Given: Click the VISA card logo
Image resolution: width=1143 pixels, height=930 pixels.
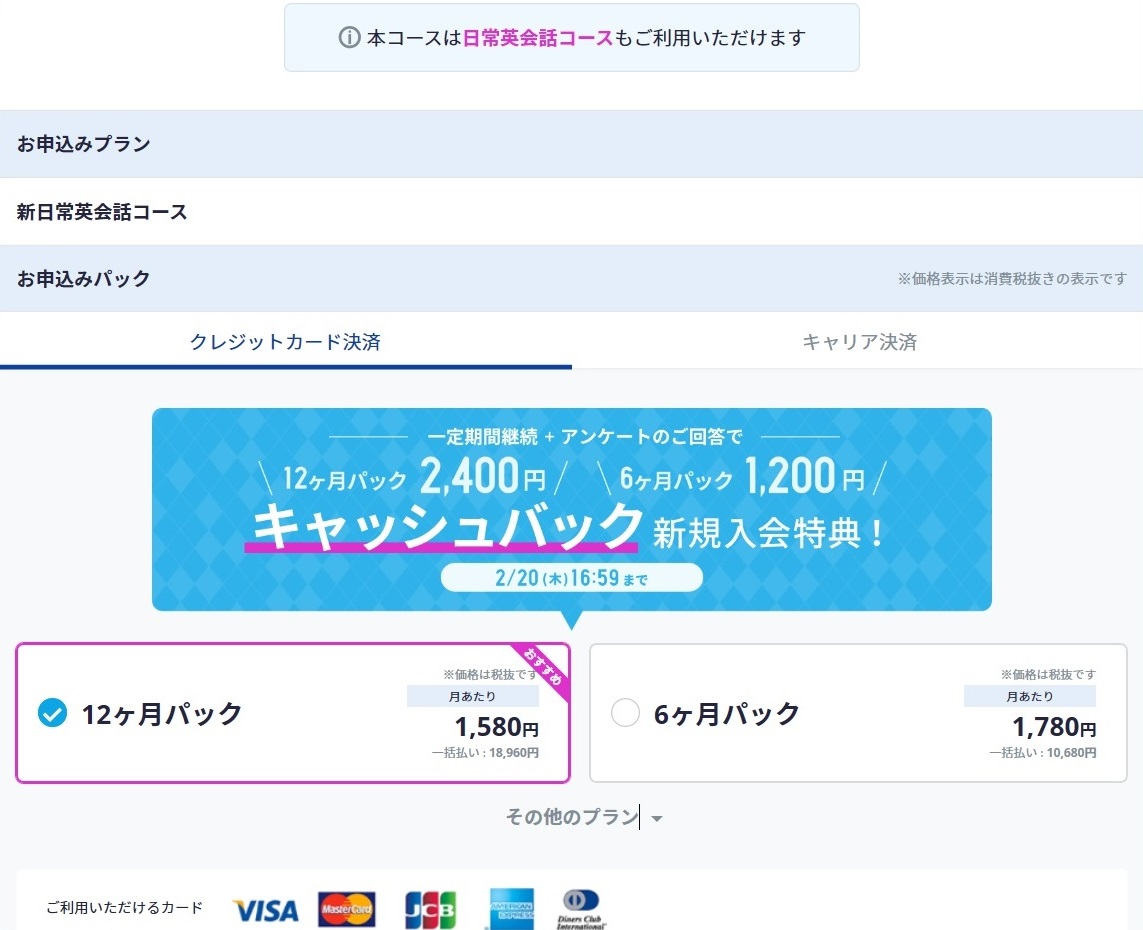Looking at the screenshot, I should 266,910.
